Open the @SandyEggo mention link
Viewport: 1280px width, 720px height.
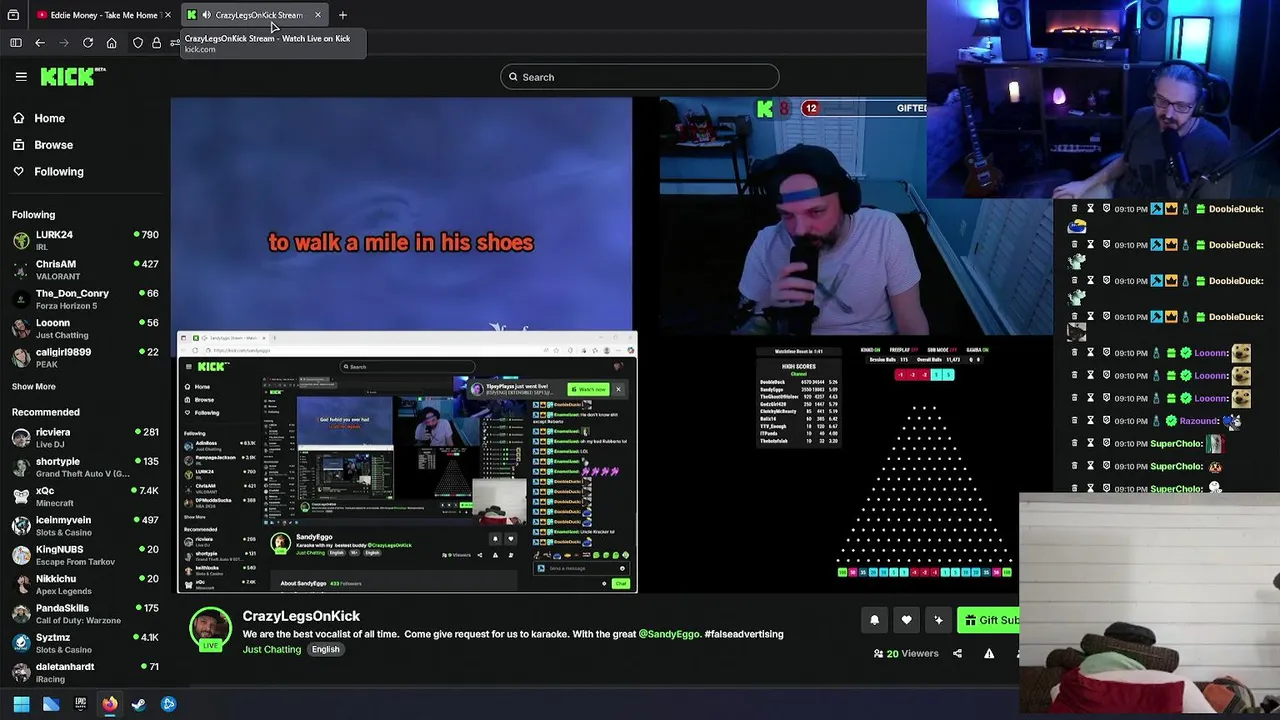click(x=669, y=634)
